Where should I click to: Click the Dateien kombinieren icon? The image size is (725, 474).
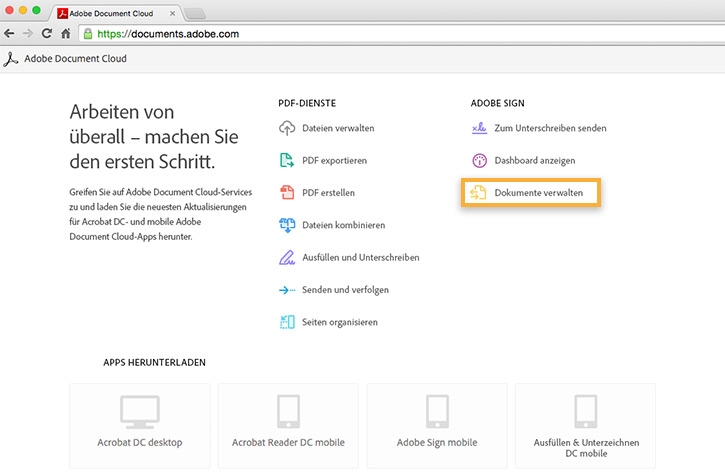pos(287,225)
